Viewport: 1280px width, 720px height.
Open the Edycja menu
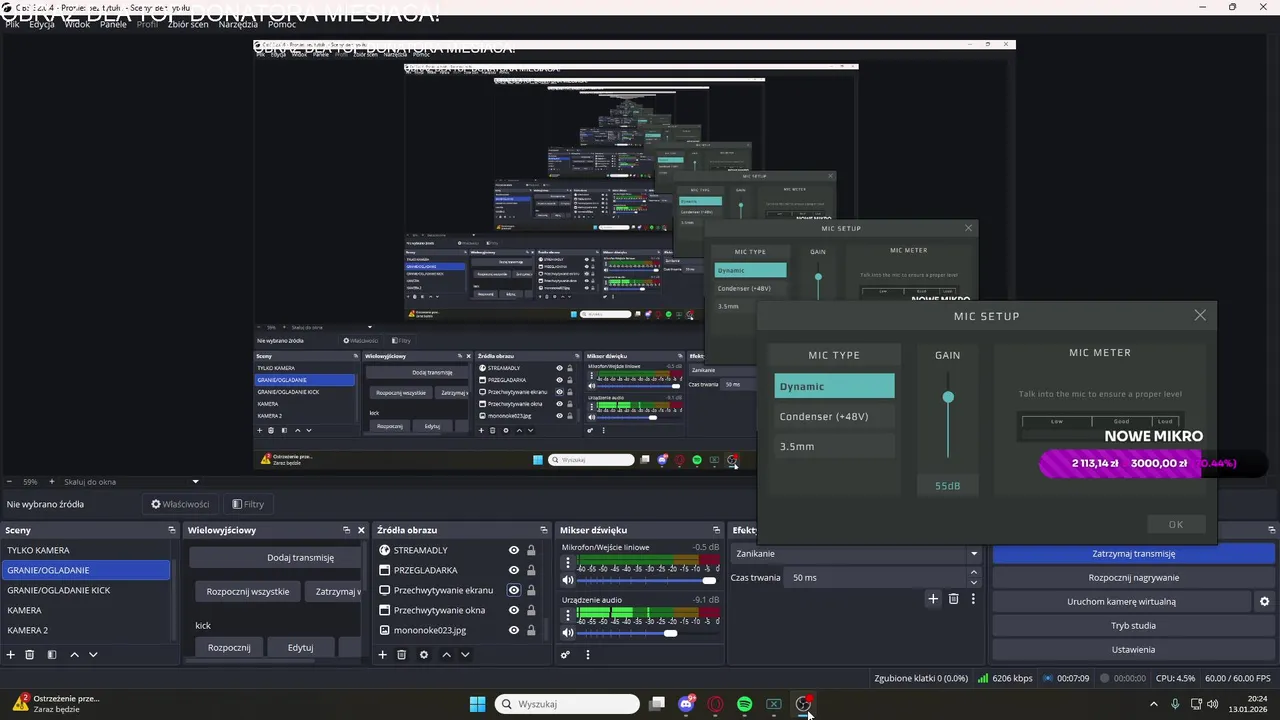(42, 24)
